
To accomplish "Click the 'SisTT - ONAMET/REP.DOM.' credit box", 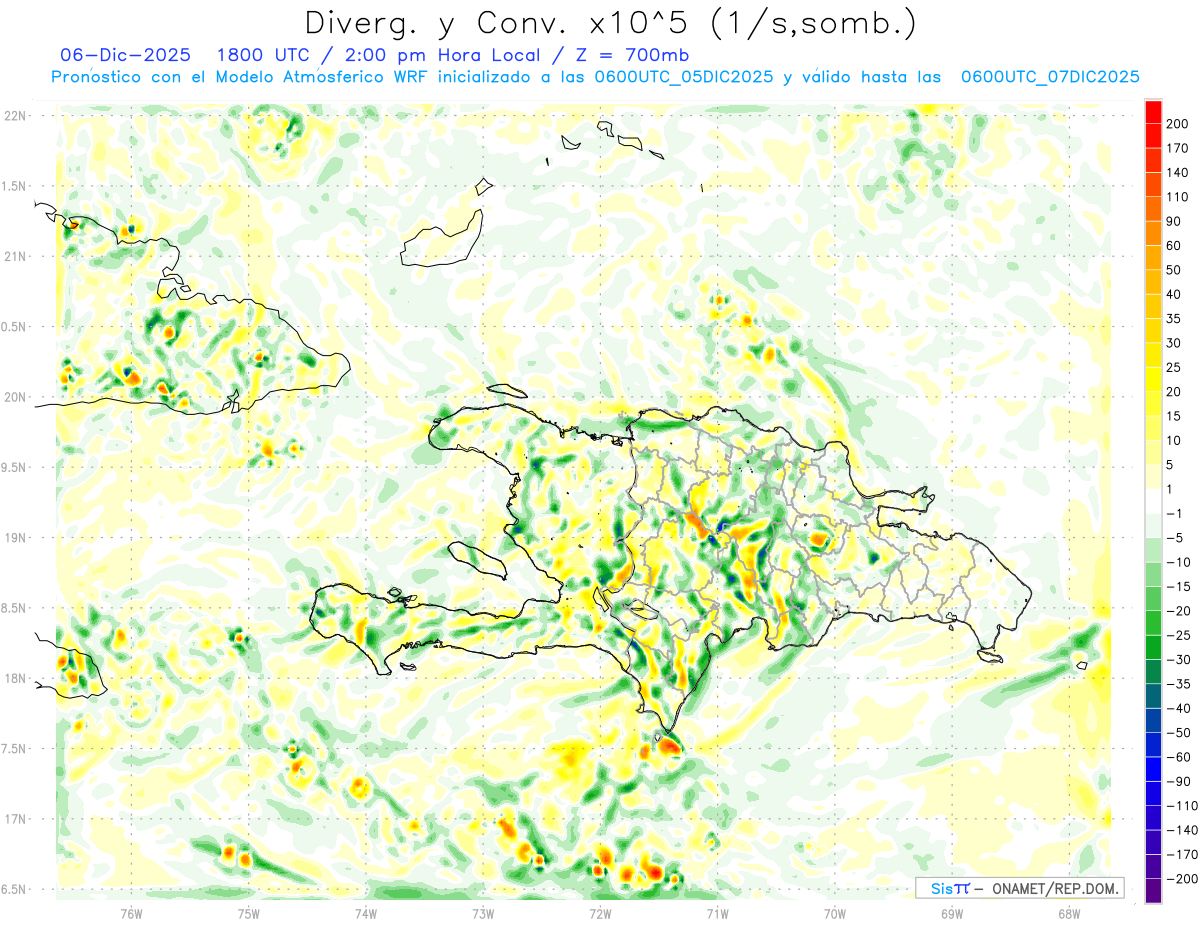I will pyautogui.click(x=1019, y=888).
